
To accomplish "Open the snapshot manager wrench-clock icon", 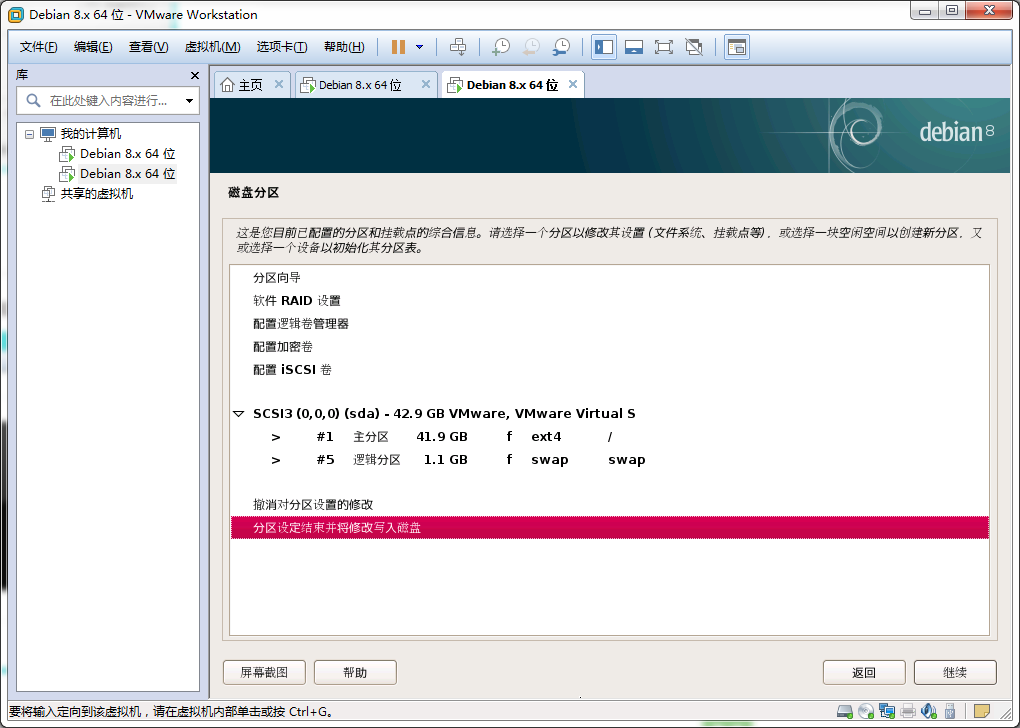I will [561, 47].
